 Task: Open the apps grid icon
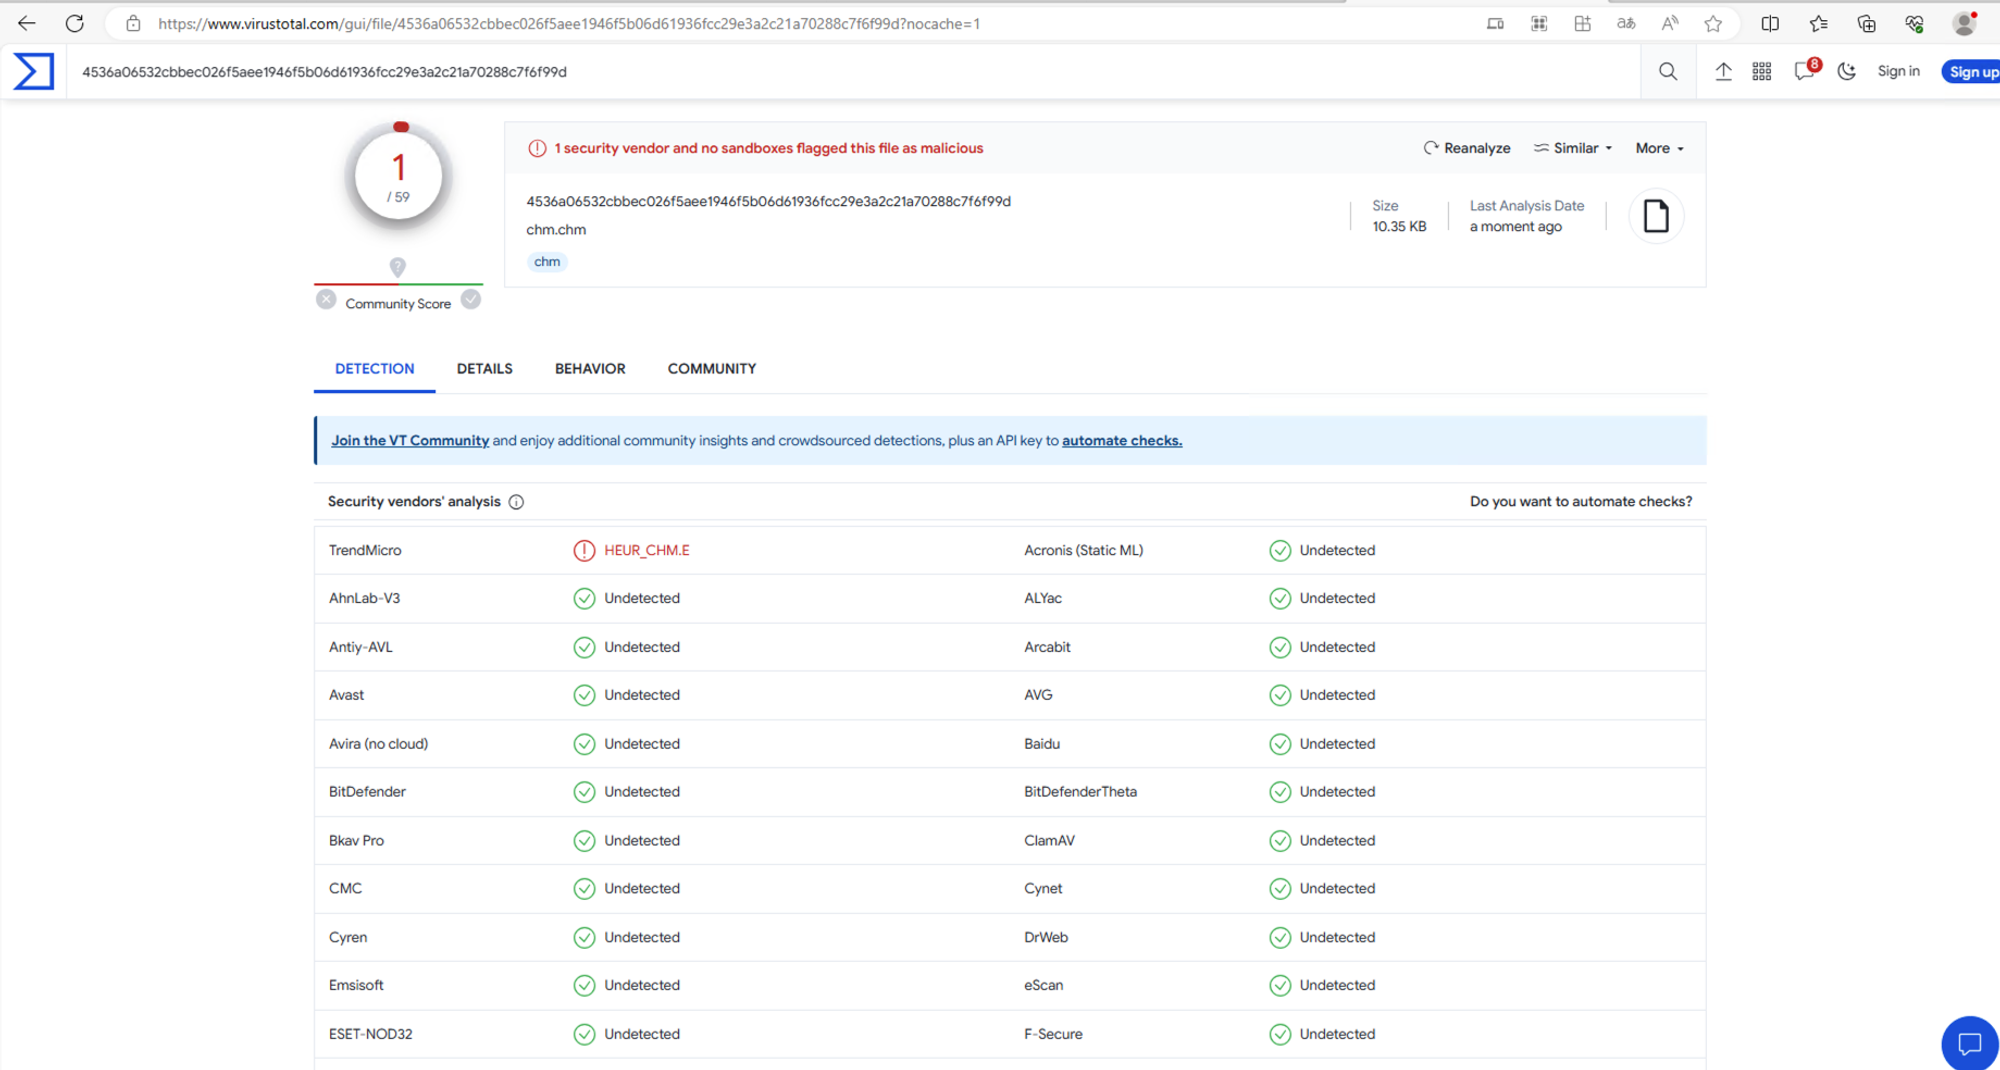click(x=1761, y=72)
